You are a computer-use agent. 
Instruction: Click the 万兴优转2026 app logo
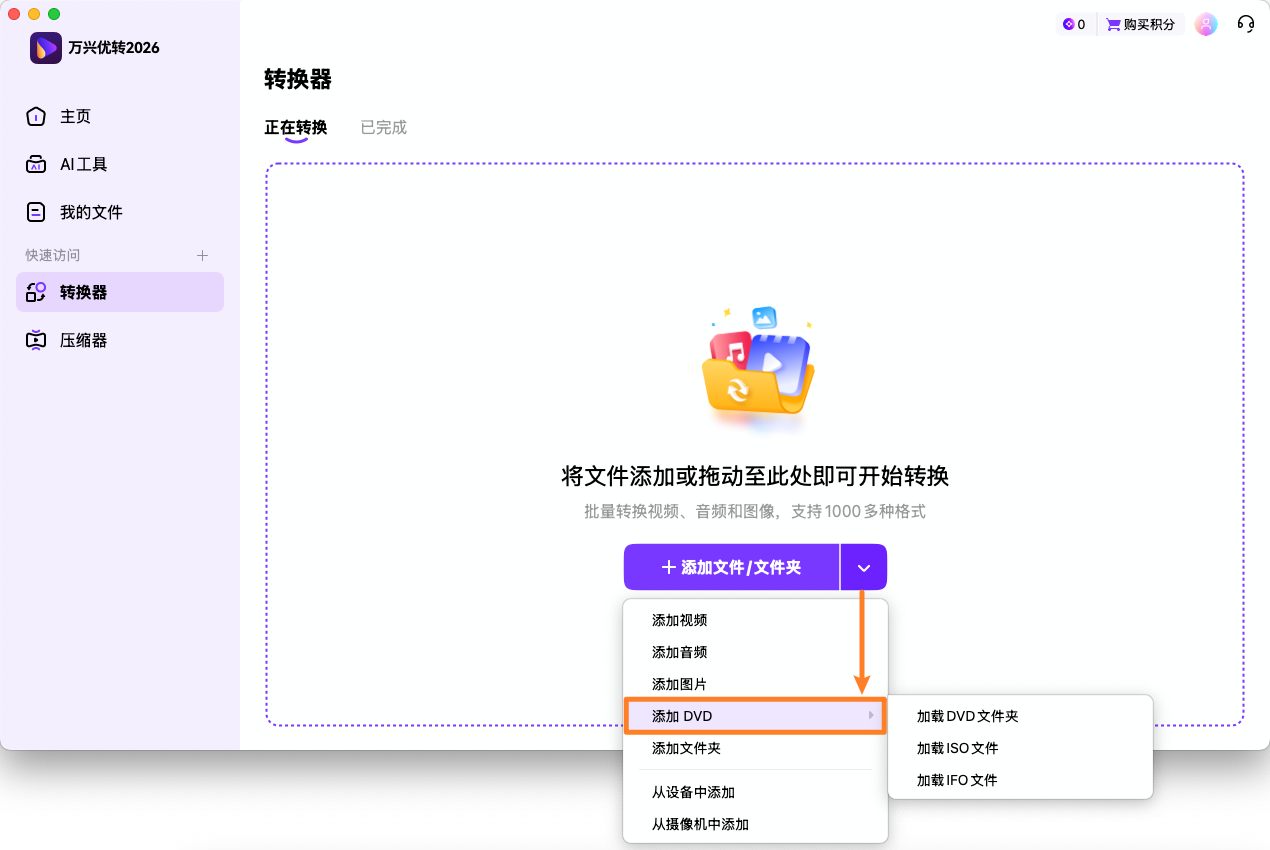pyautogui.click(x=44, y=47)
